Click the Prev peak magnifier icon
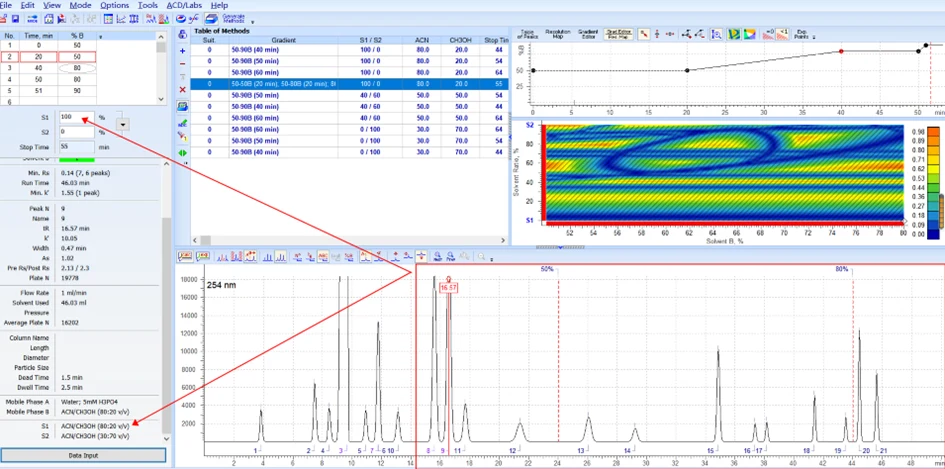This screenshot has height=469, width=945. 450,256
